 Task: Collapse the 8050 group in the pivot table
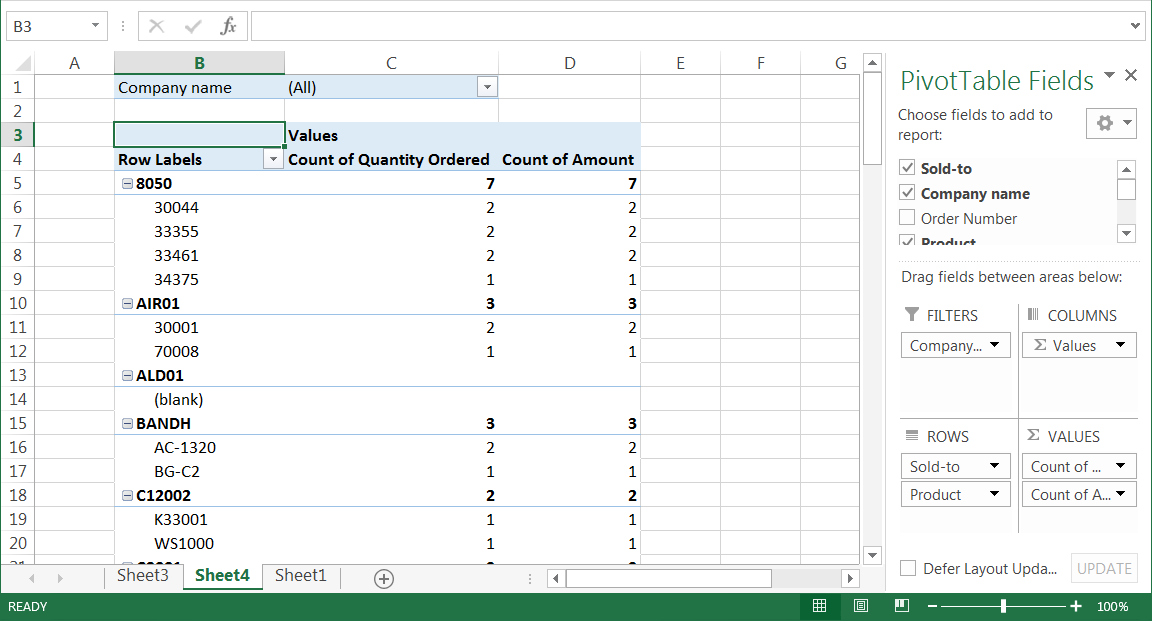[x=126, y=183]
